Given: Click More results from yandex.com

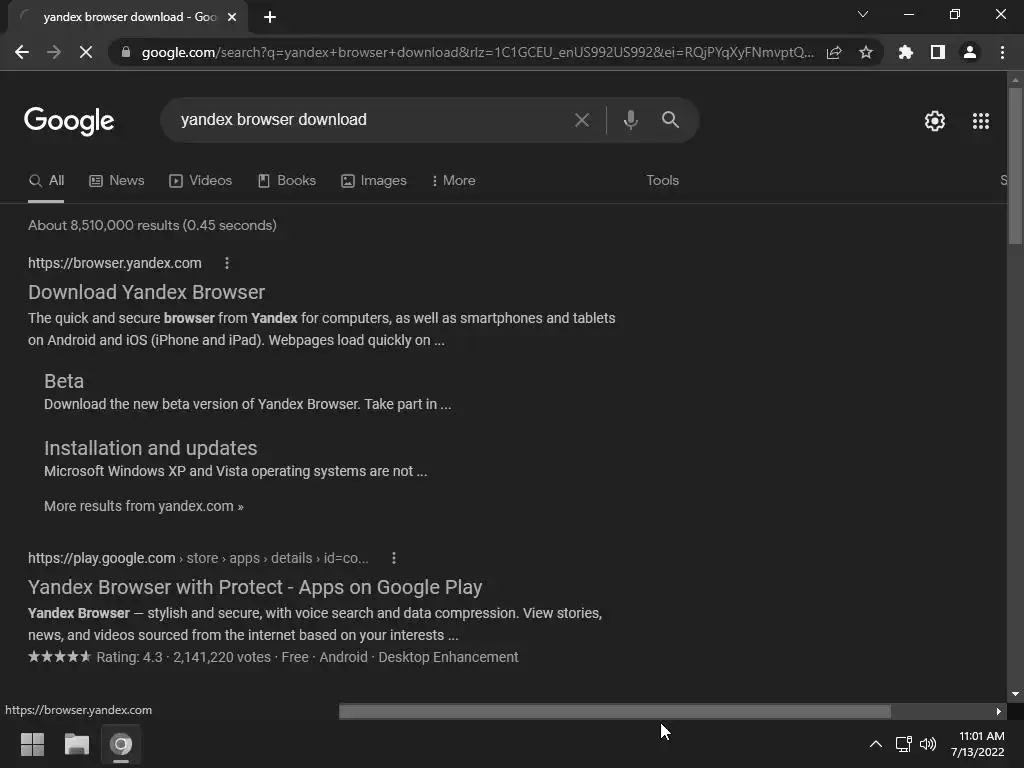Looking at the screenshot, I should tap(144, 506).
